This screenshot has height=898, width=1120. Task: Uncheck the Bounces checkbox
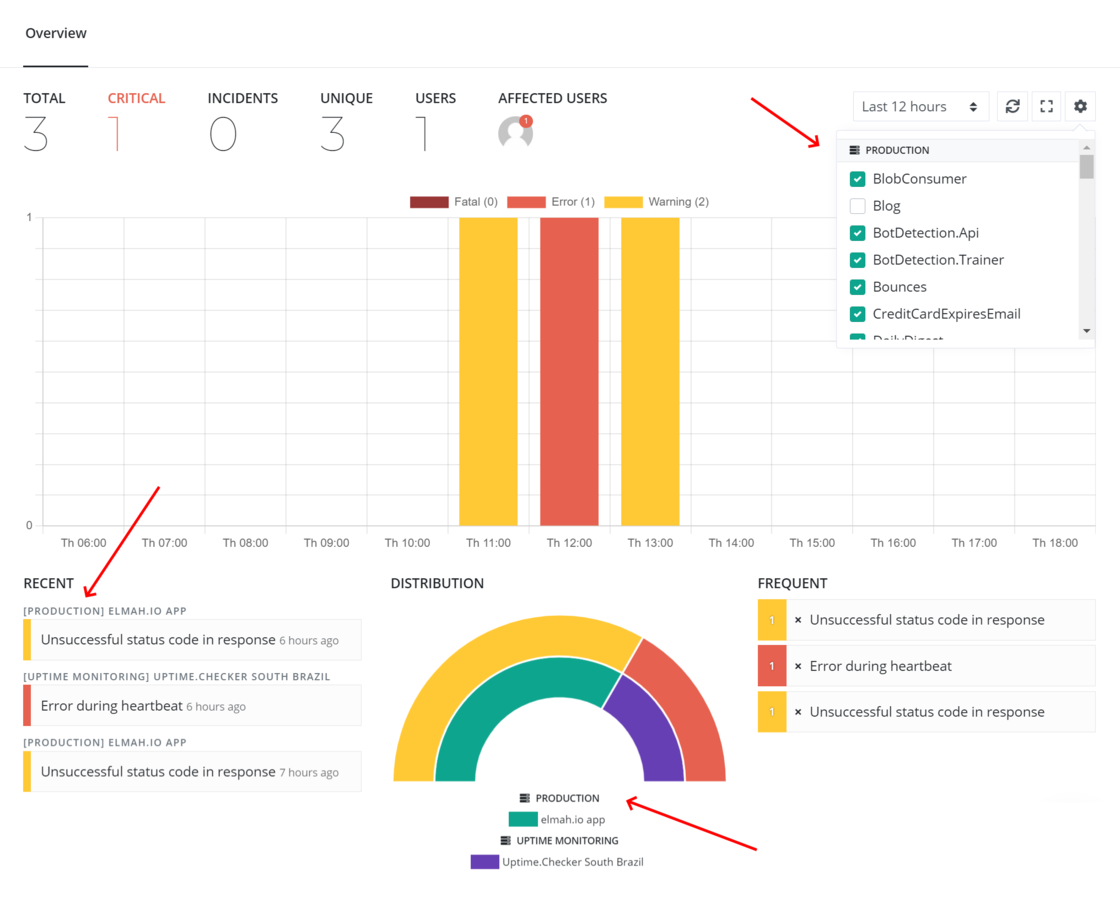858,287
